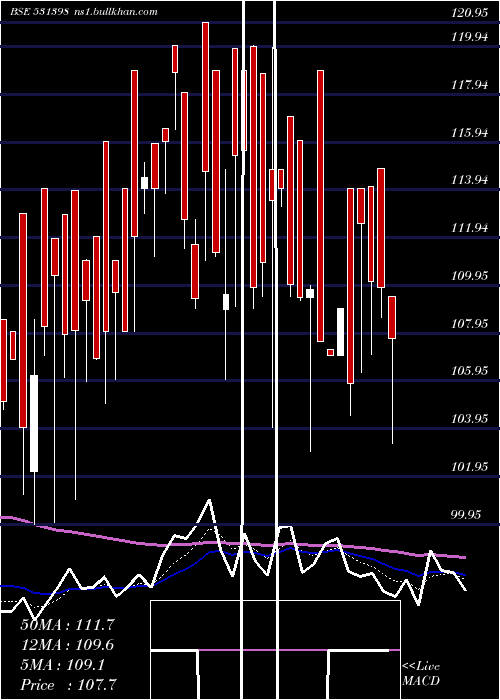Click the 103.95 price axis label

(469, 419)
